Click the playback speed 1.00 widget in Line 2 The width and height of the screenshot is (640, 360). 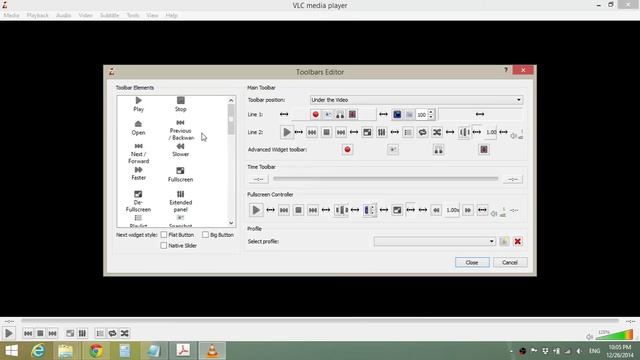tap(491, 132)
